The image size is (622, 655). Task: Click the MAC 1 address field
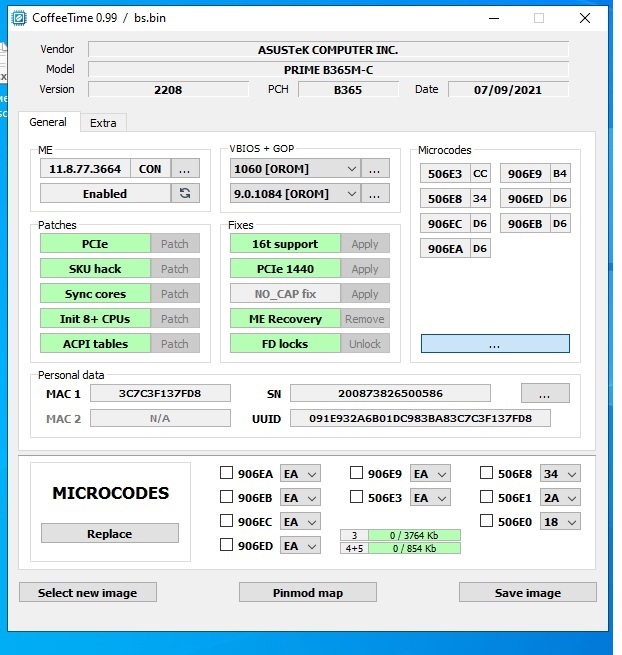160,393
